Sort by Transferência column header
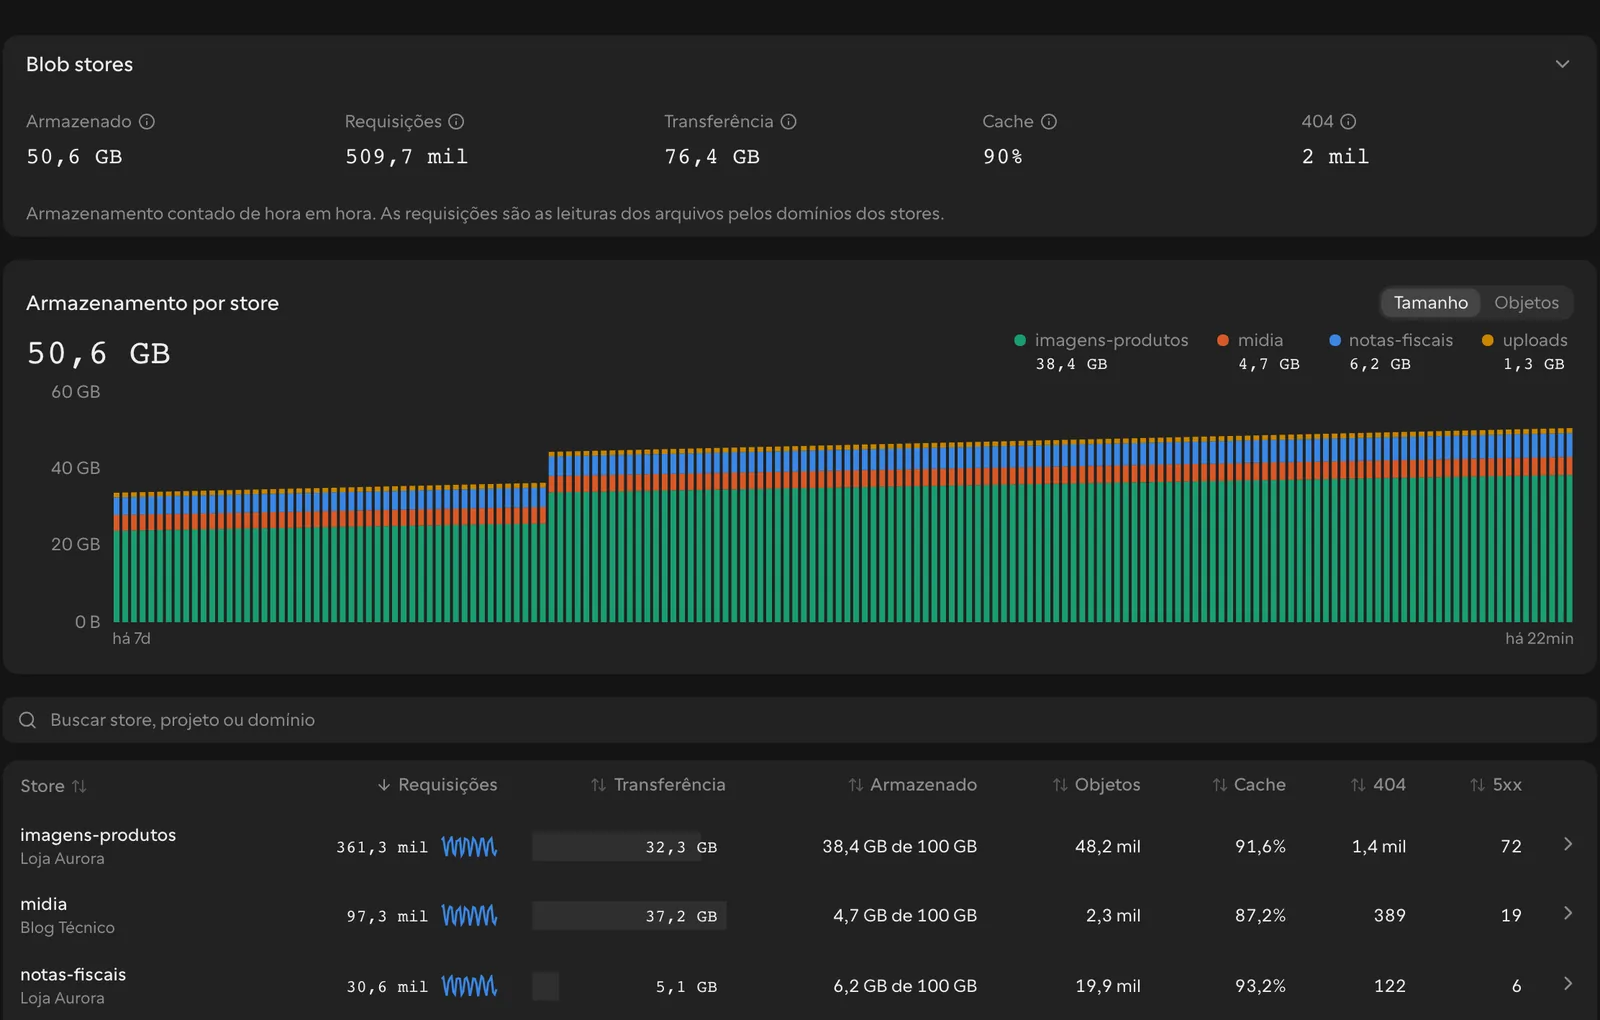 click(658, 785)
